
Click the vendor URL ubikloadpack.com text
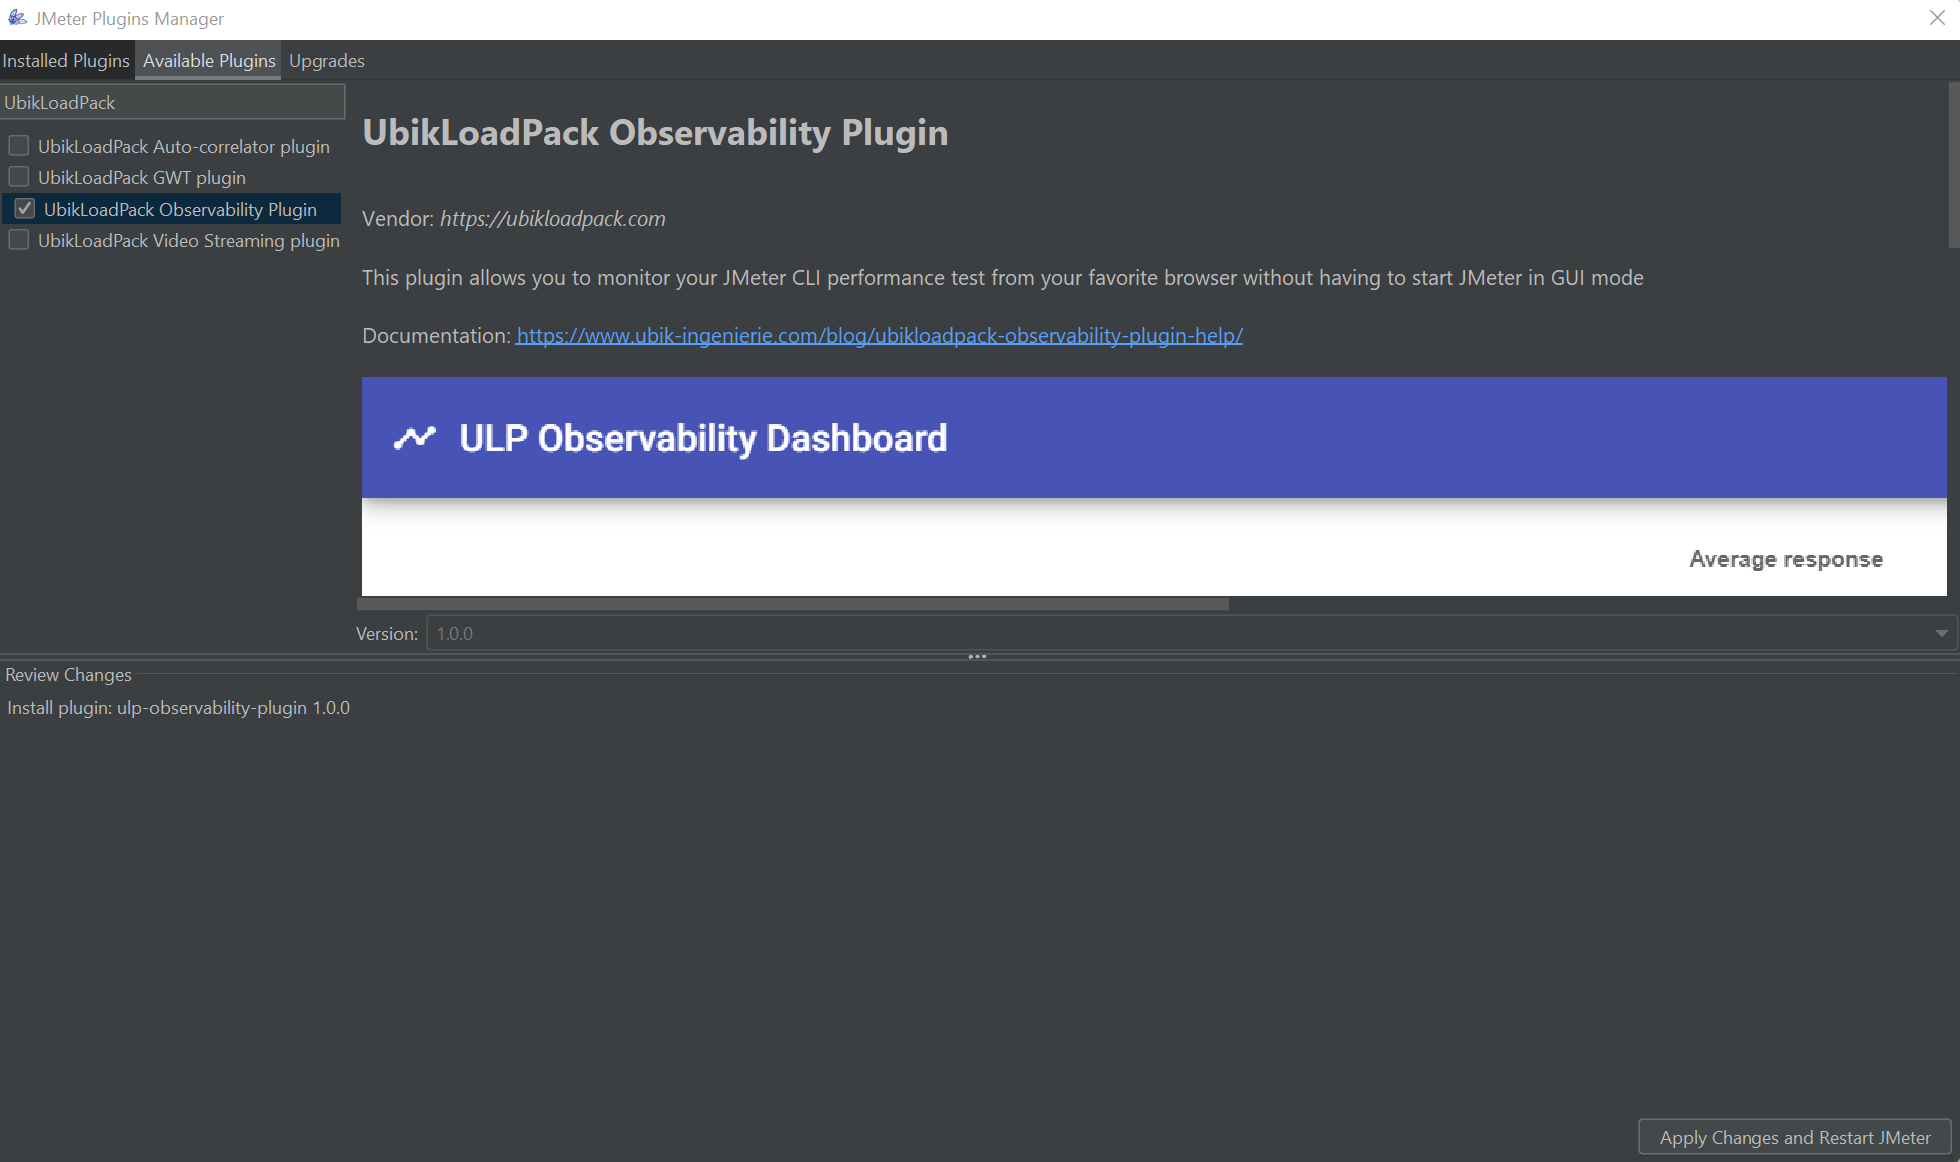[x=553, y=219]
